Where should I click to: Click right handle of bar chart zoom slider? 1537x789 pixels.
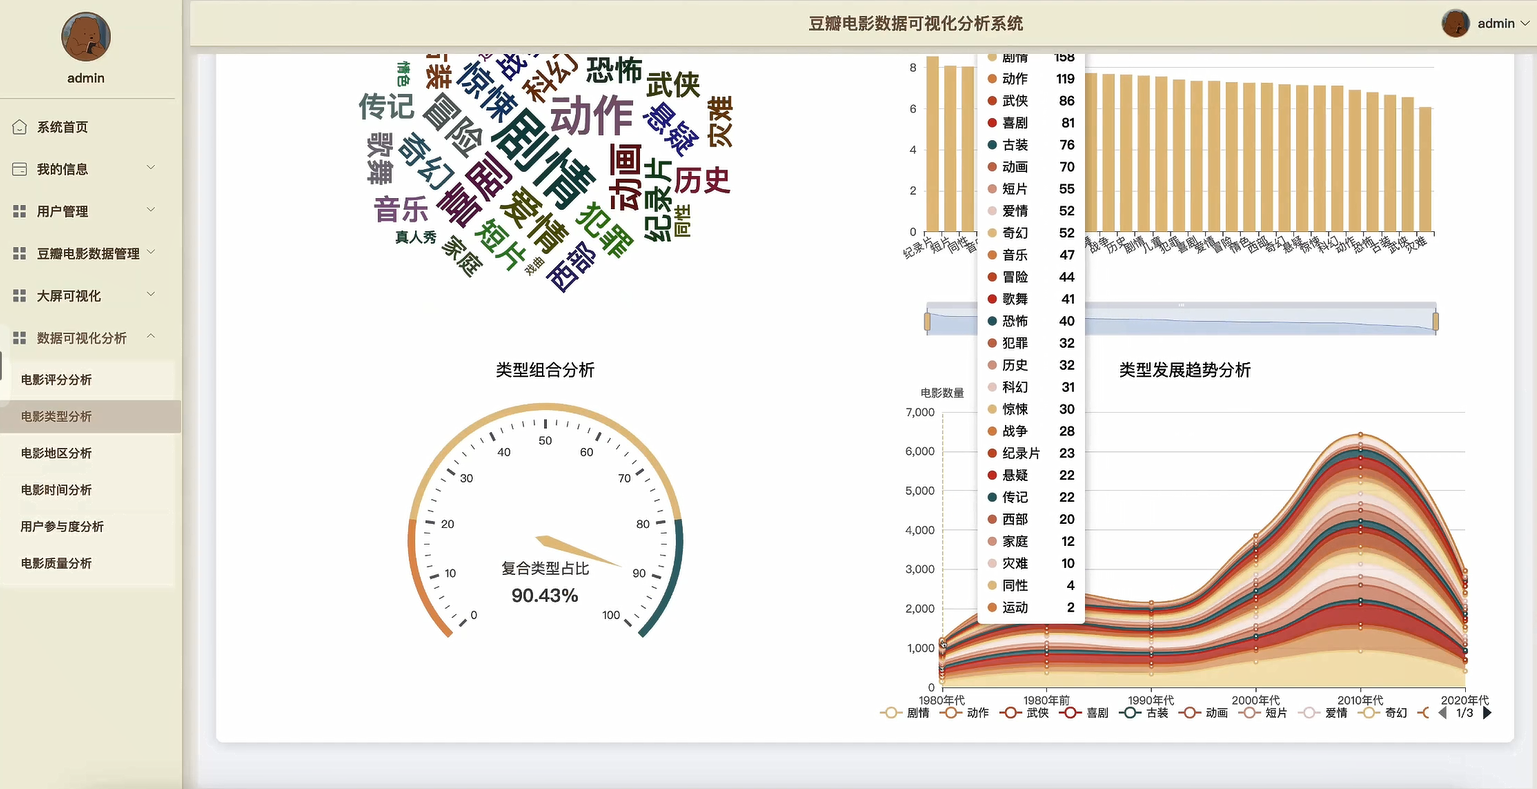(1435, 321)
